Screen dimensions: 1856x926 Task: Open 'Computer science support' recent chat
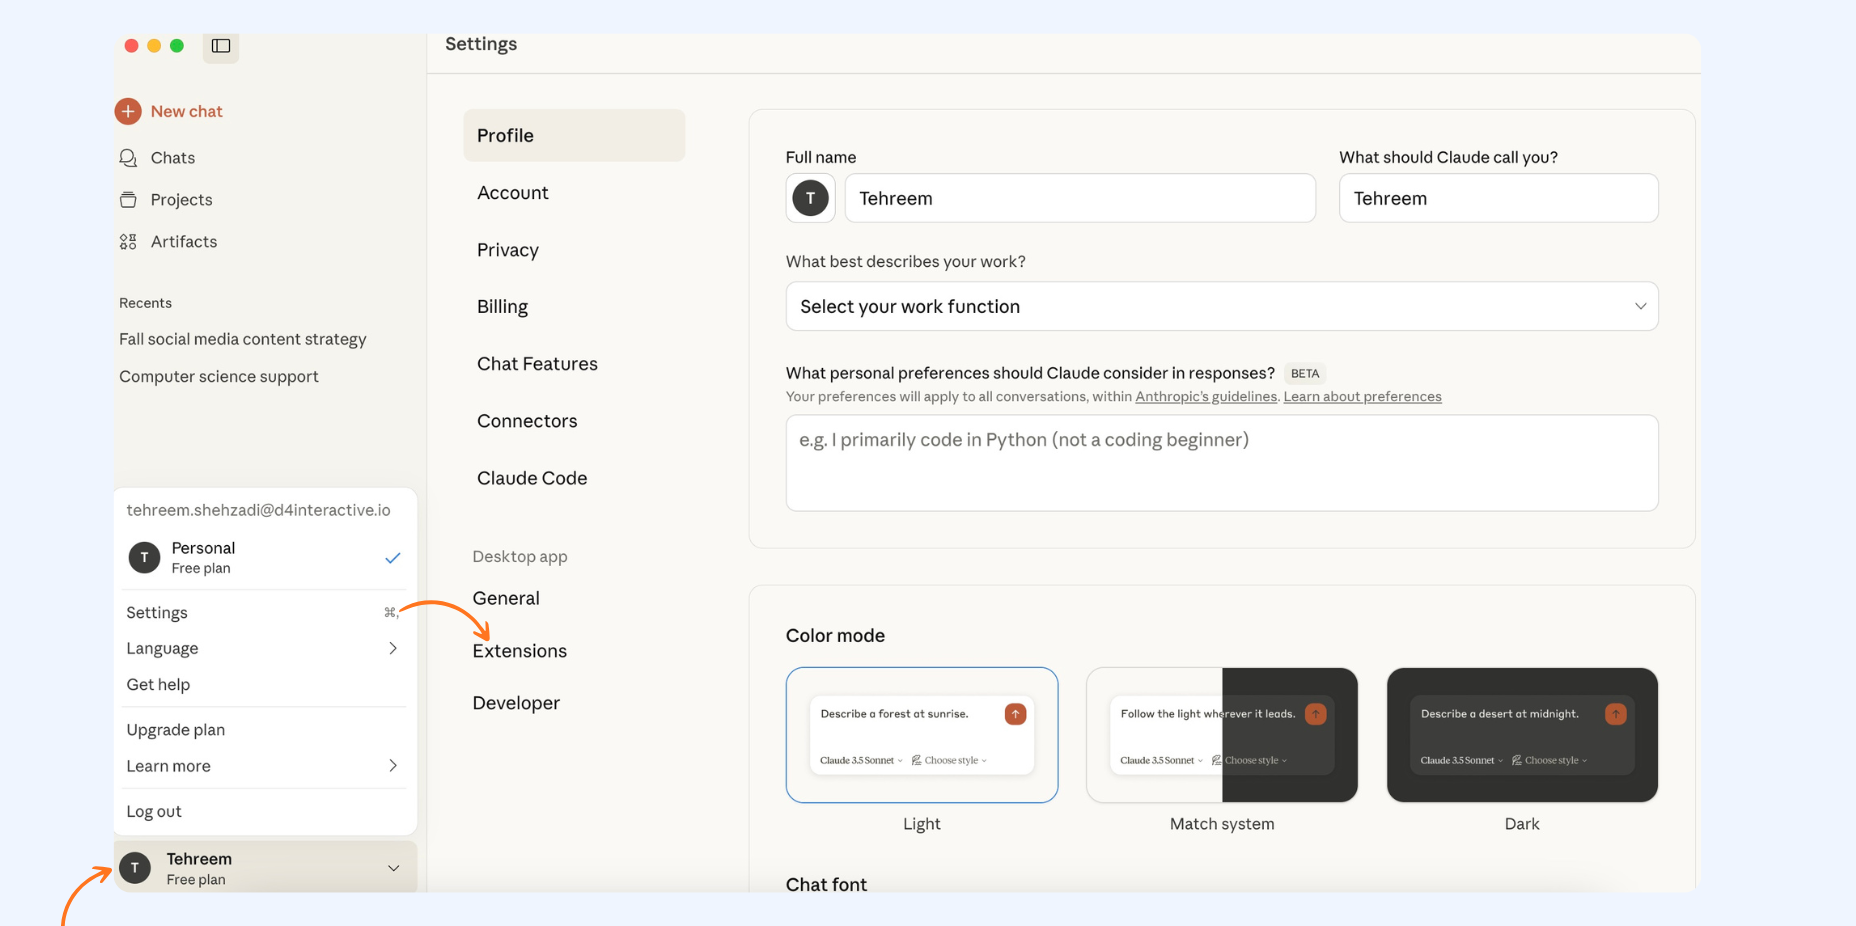(219, 376)
